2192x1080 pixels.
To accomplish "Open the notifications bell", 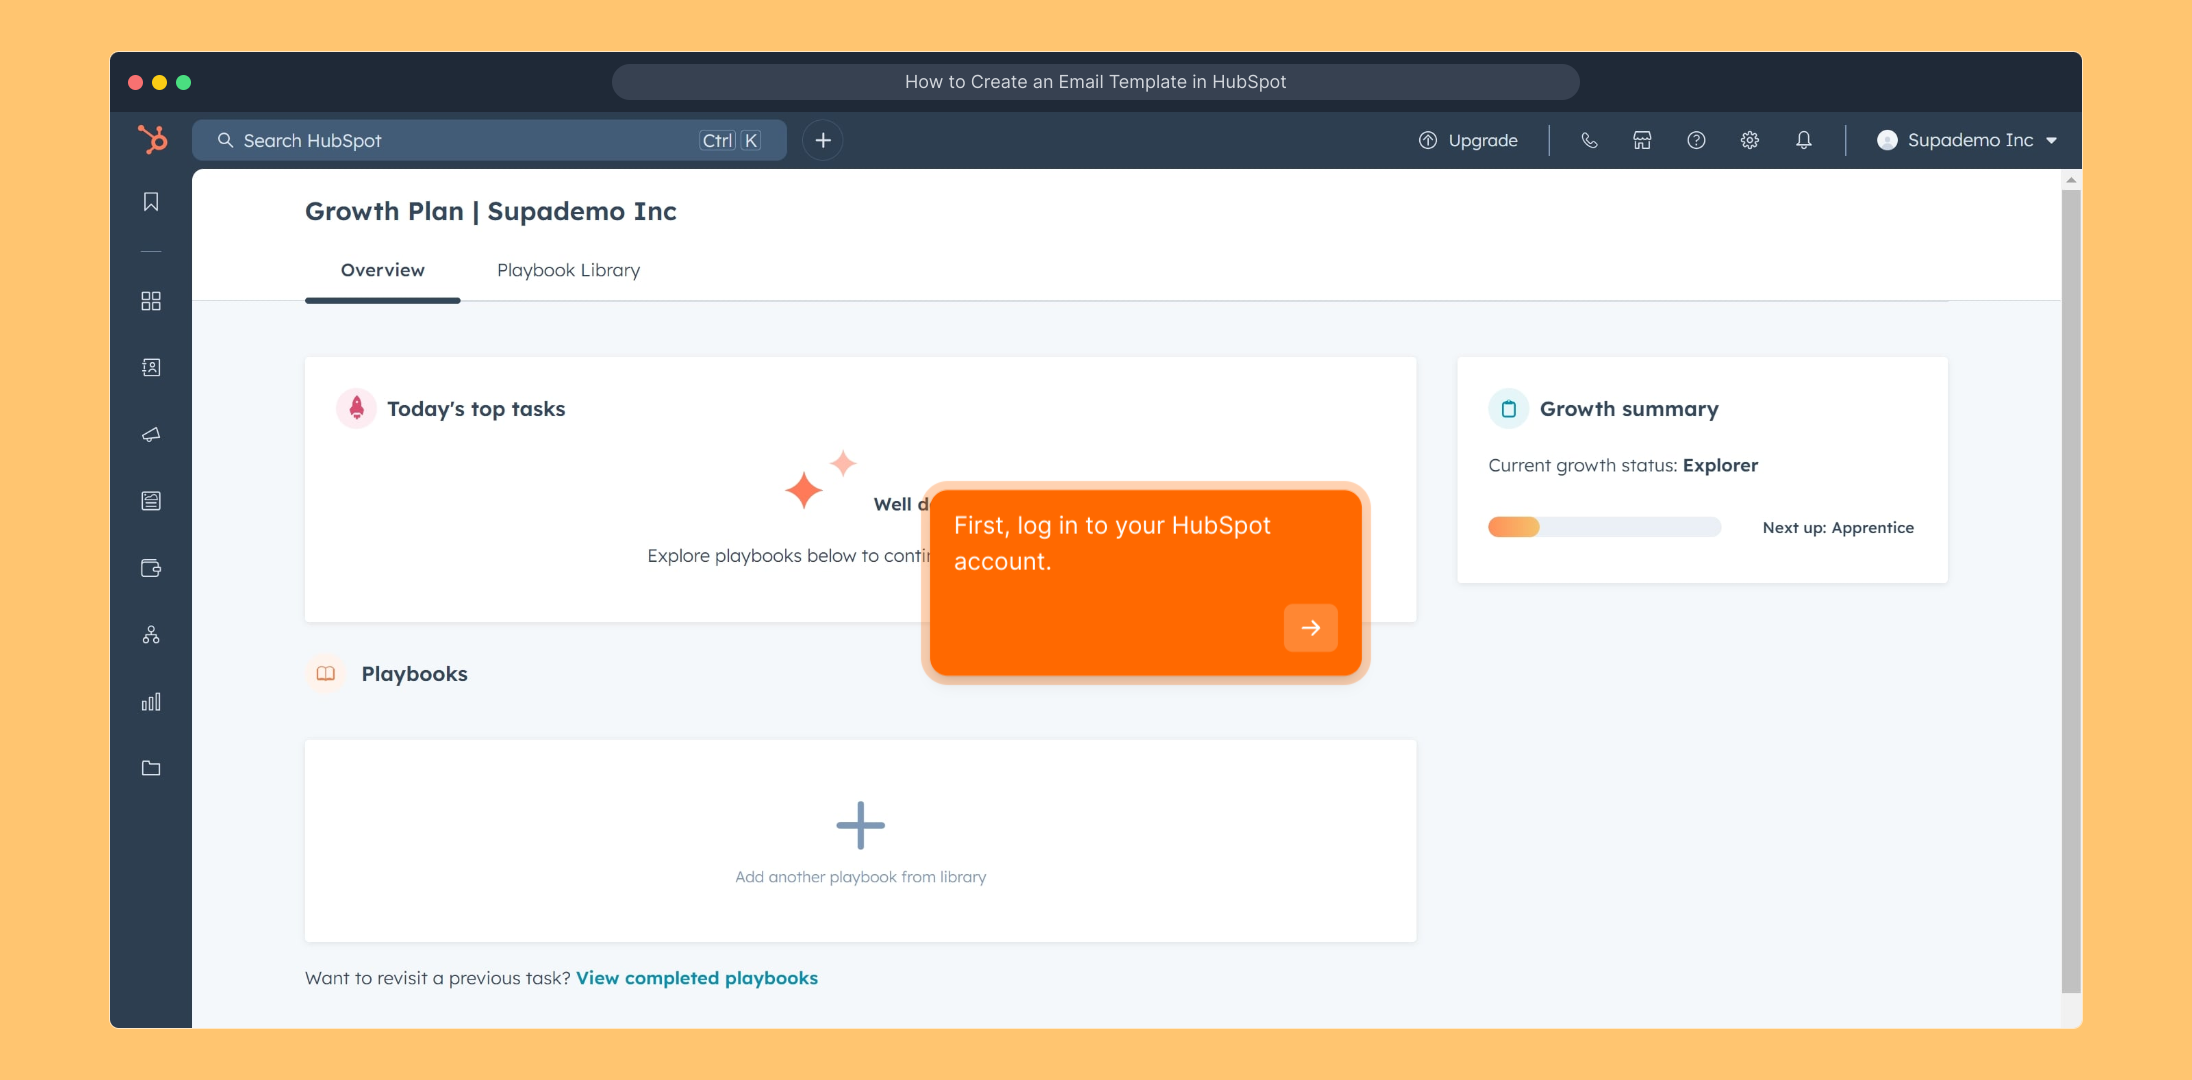I will coord(1803,140).
